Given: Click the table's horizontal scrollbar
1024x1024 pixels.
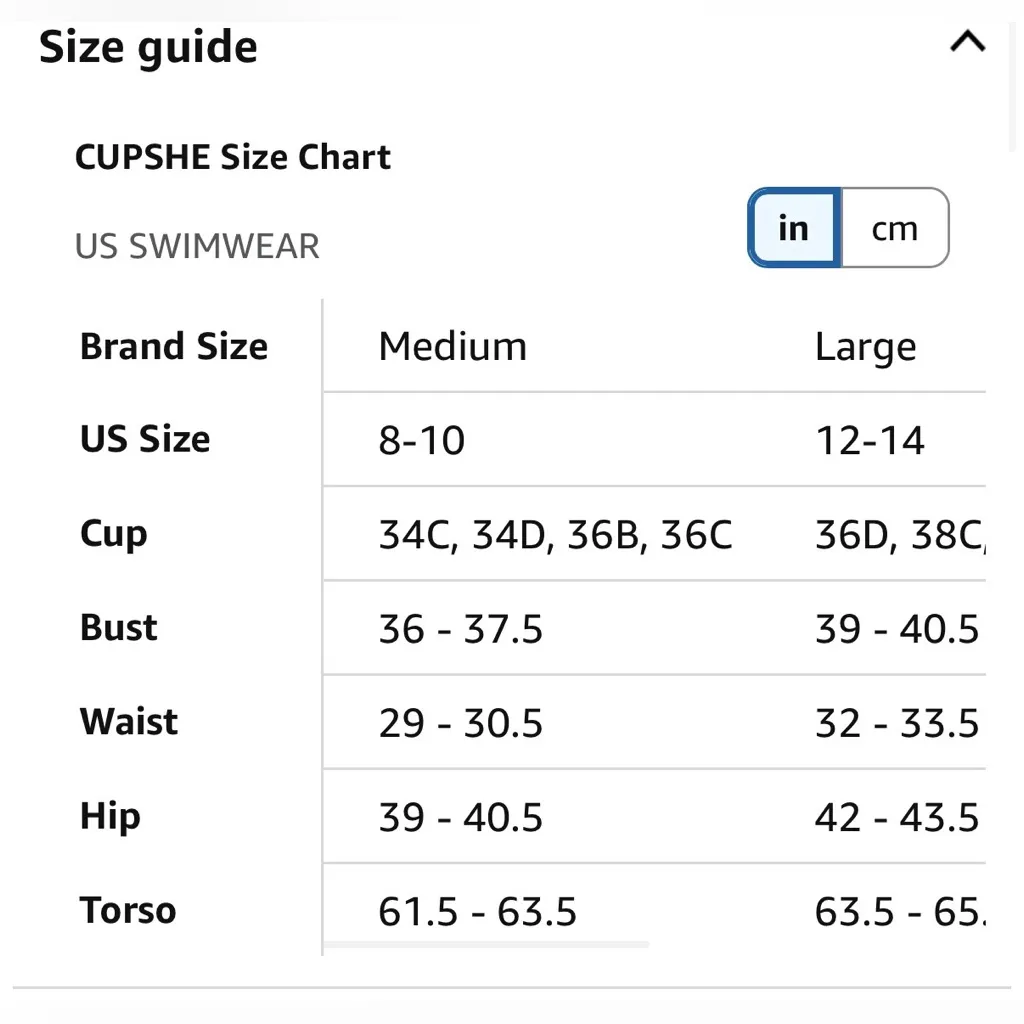Looking at the screenshot, I should [x=486, y=944].
